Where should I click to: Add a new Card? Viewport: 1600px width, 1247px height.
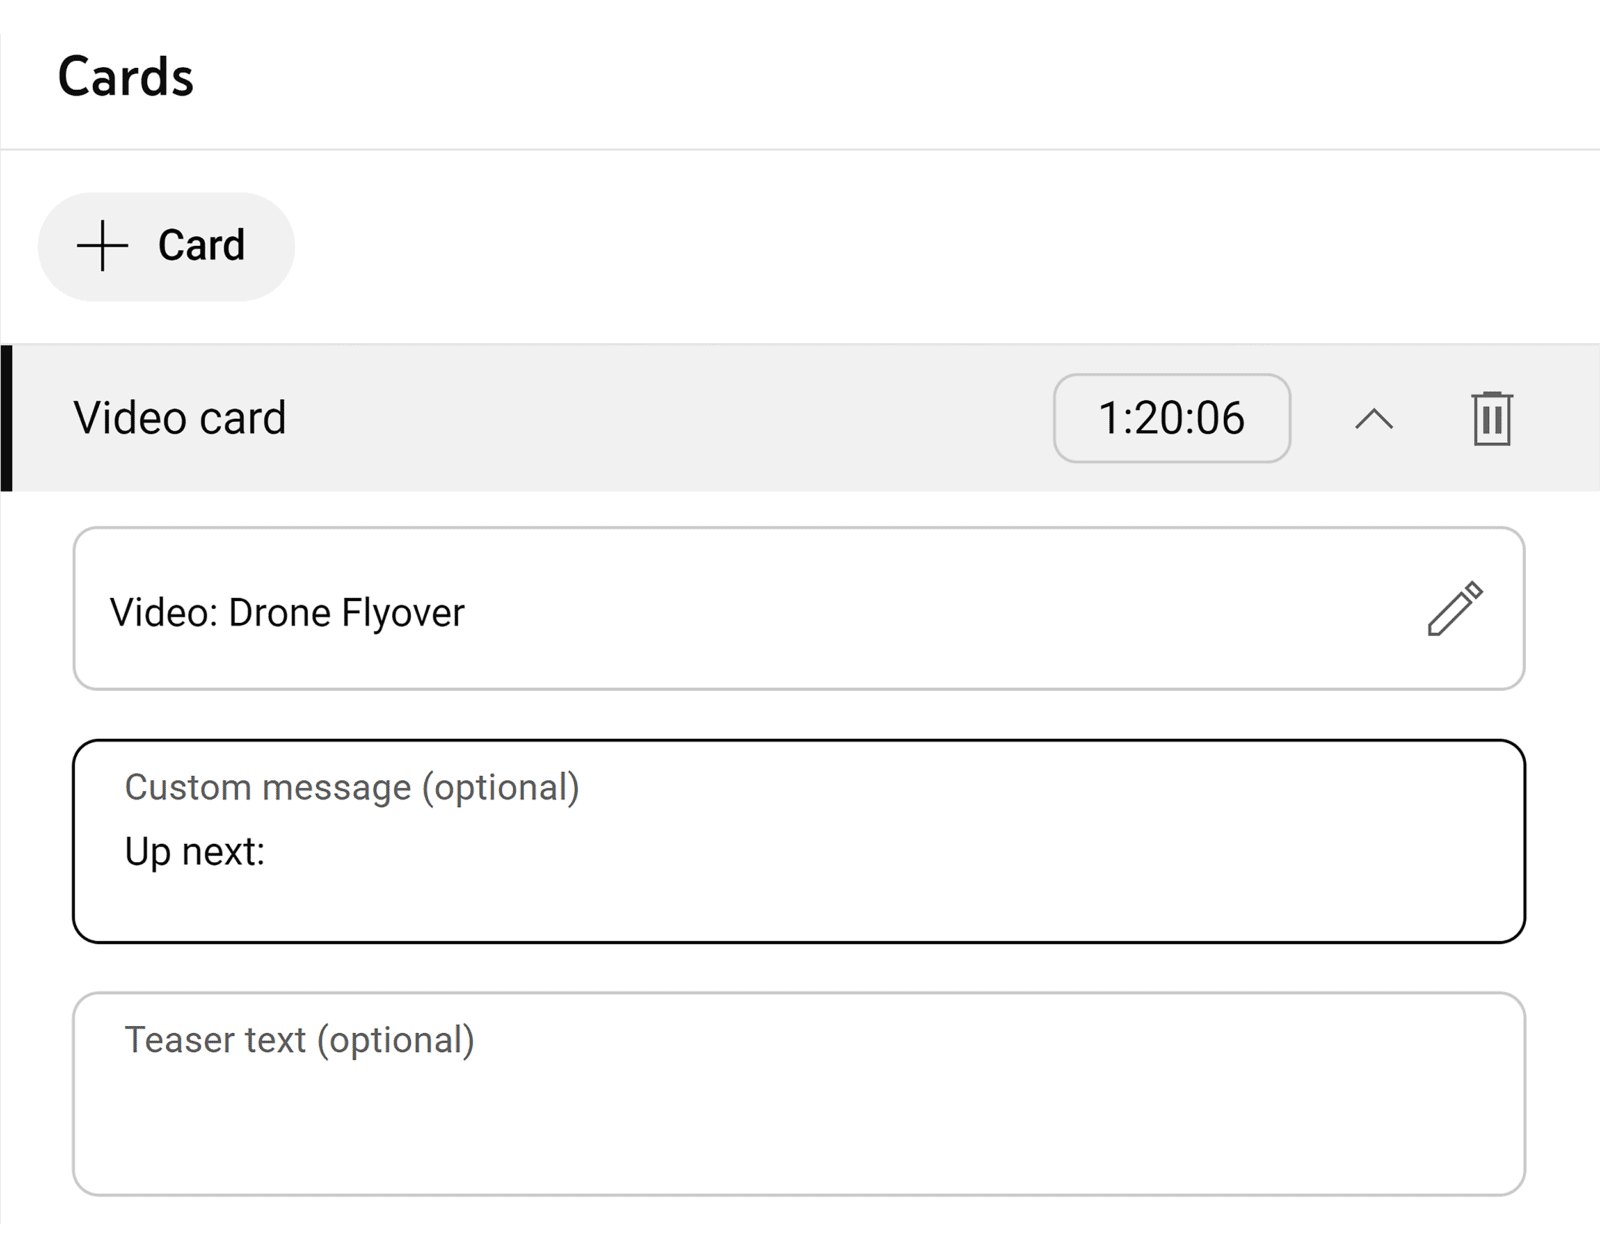pos(165,245)
